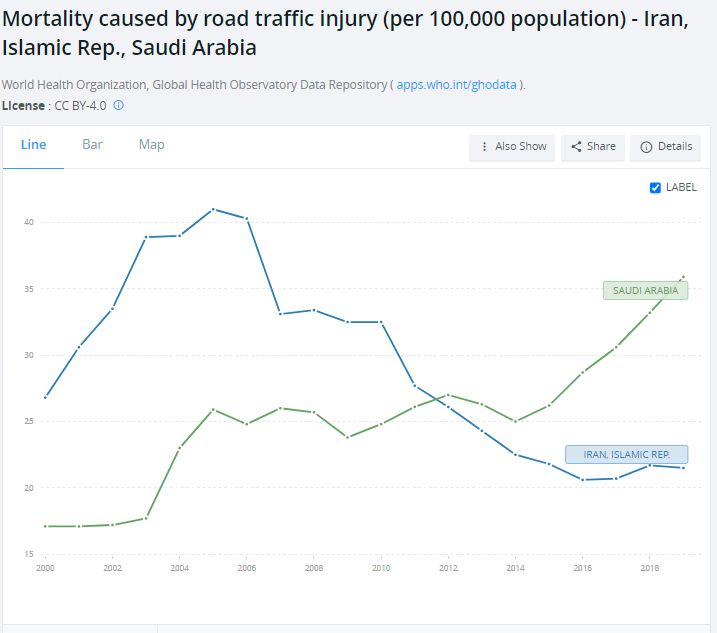Switch to the Map tab
Viewport: 717px width, 633px height.
click(x=151, y=145)
